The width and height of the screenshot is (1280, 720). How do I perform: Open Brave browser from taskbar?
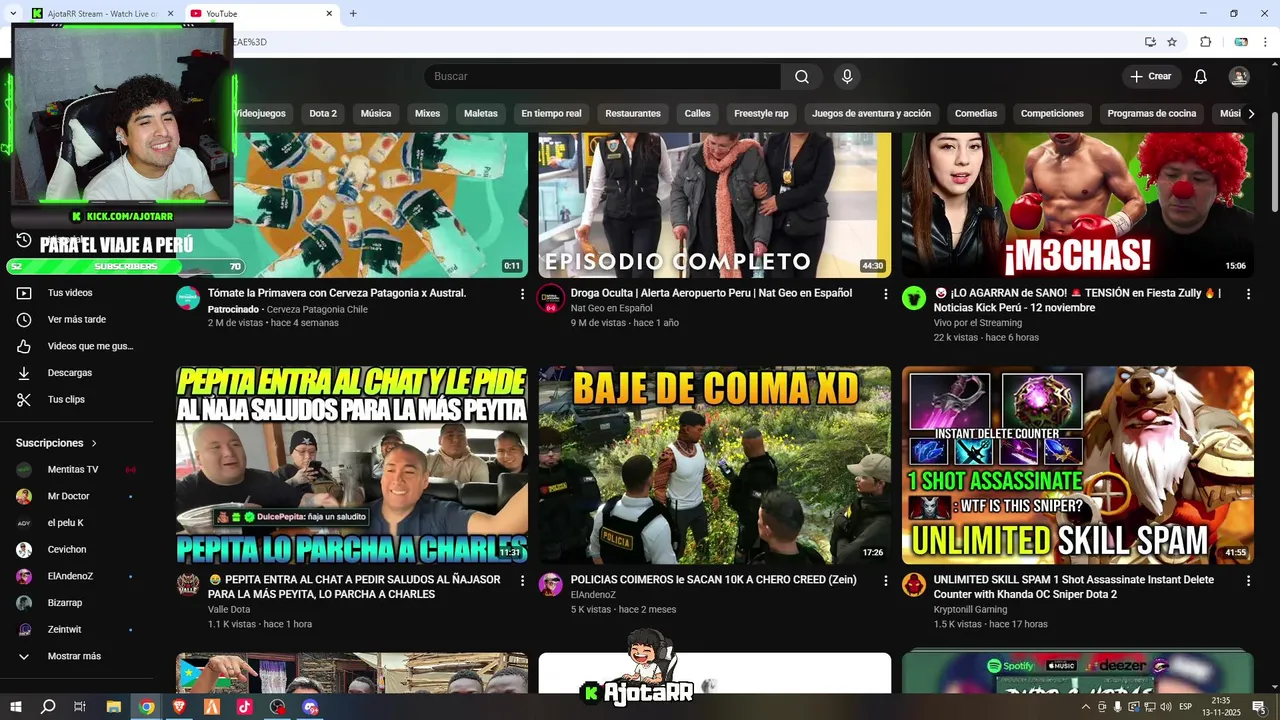179,707
